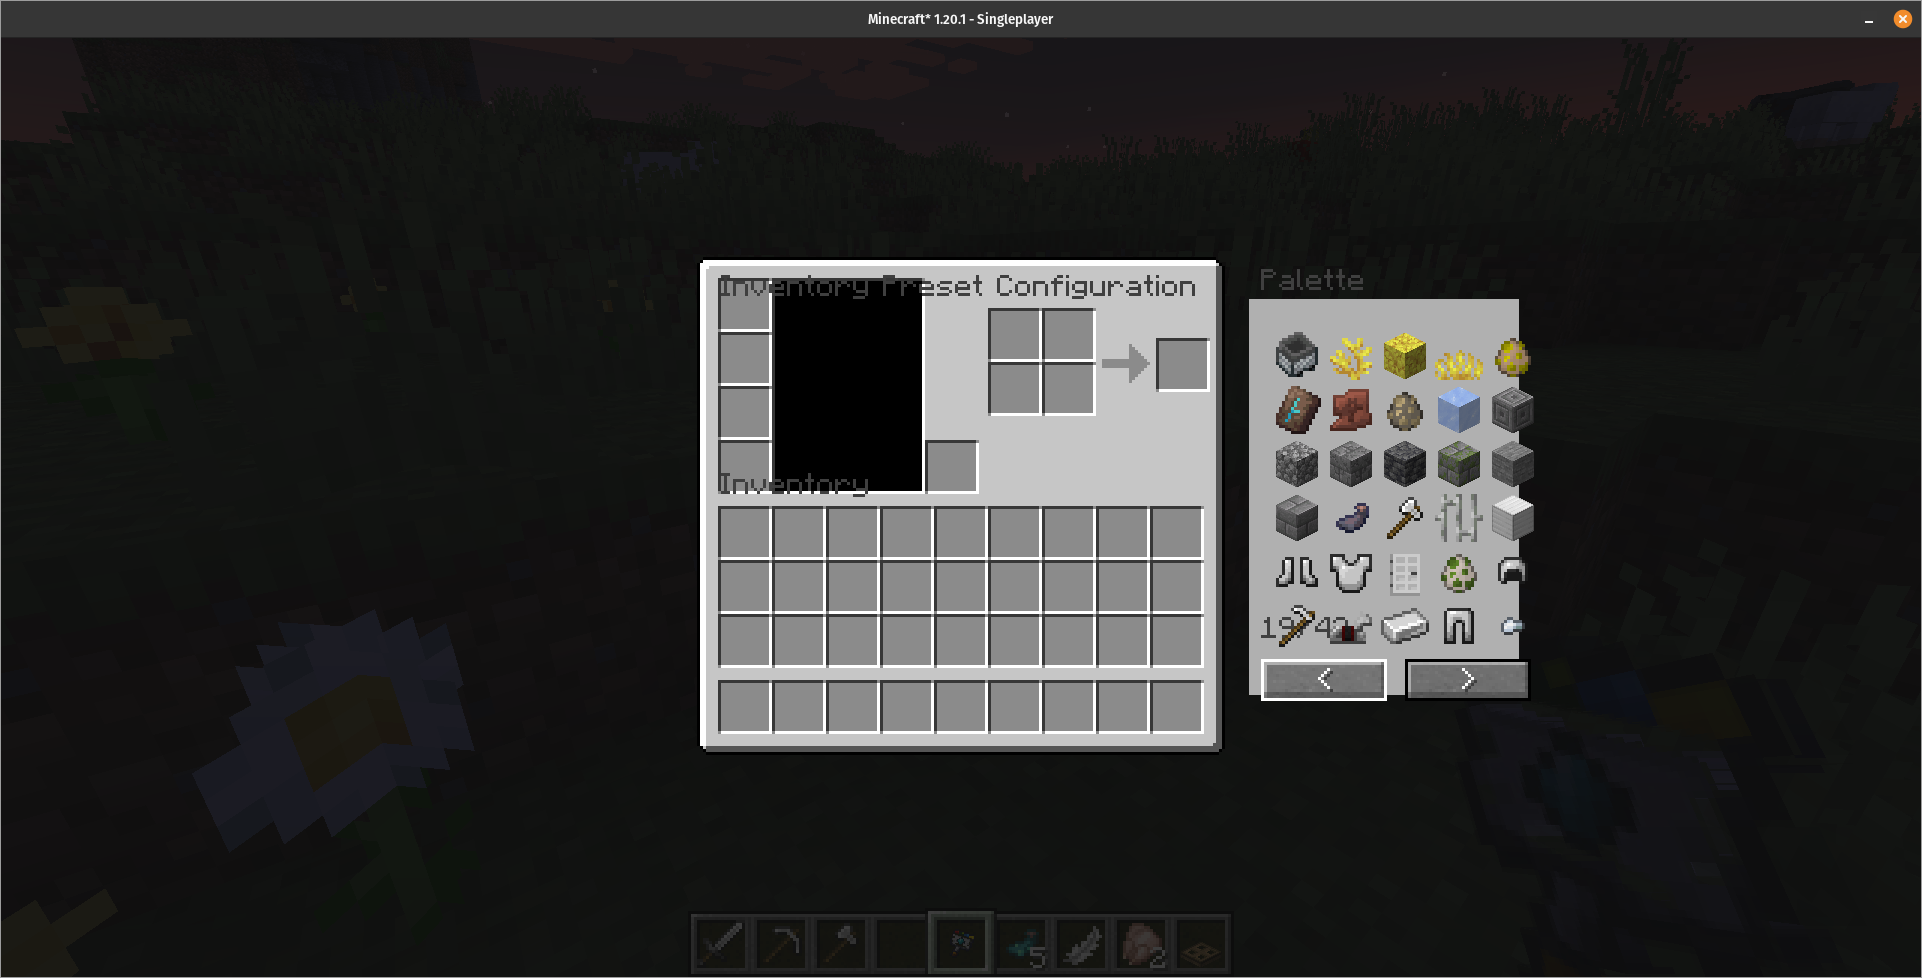Click the "Palette" heading text
1922x978 pixels.
(x=1311, y=281)
